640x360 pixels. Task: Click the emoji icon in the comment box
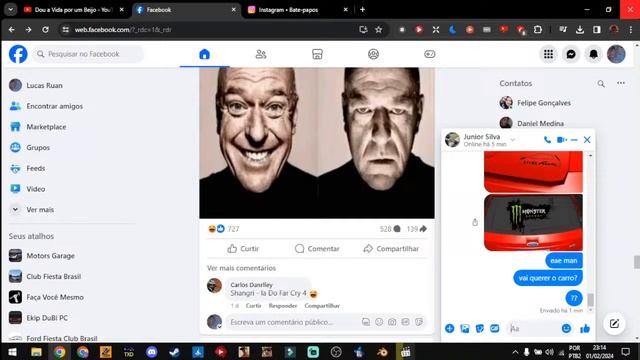point(379,322)
